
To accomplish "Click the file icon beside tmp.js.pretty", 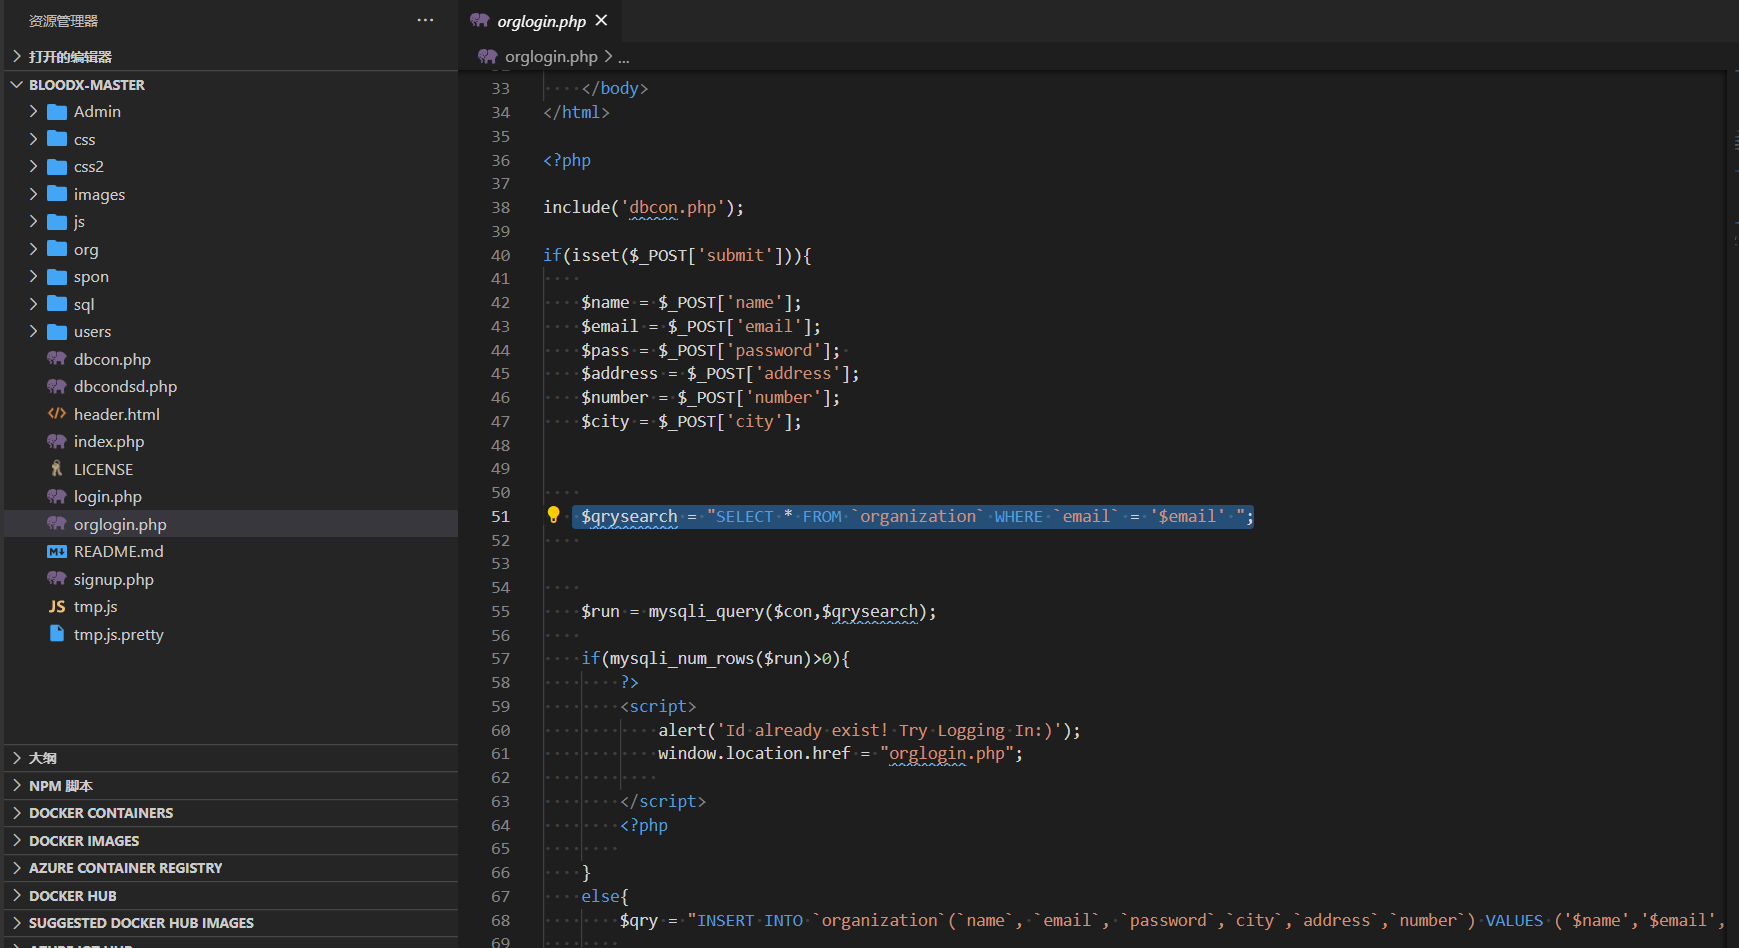I will click(x=57, y=634).
